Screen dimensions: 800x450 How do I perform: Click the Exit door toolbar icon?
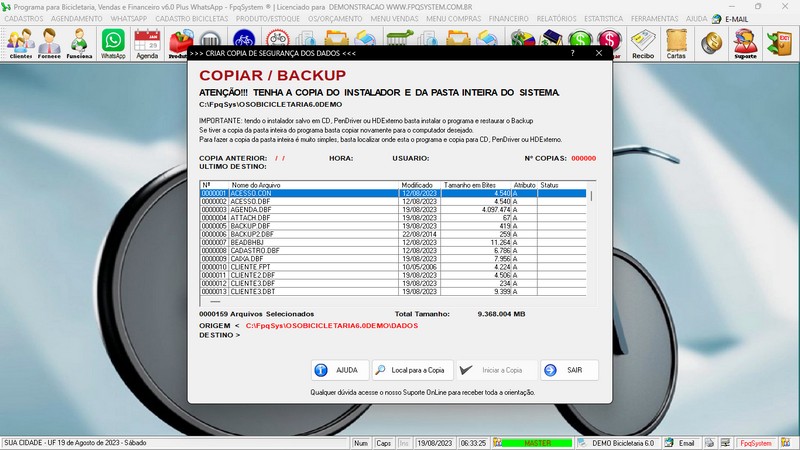780,44
